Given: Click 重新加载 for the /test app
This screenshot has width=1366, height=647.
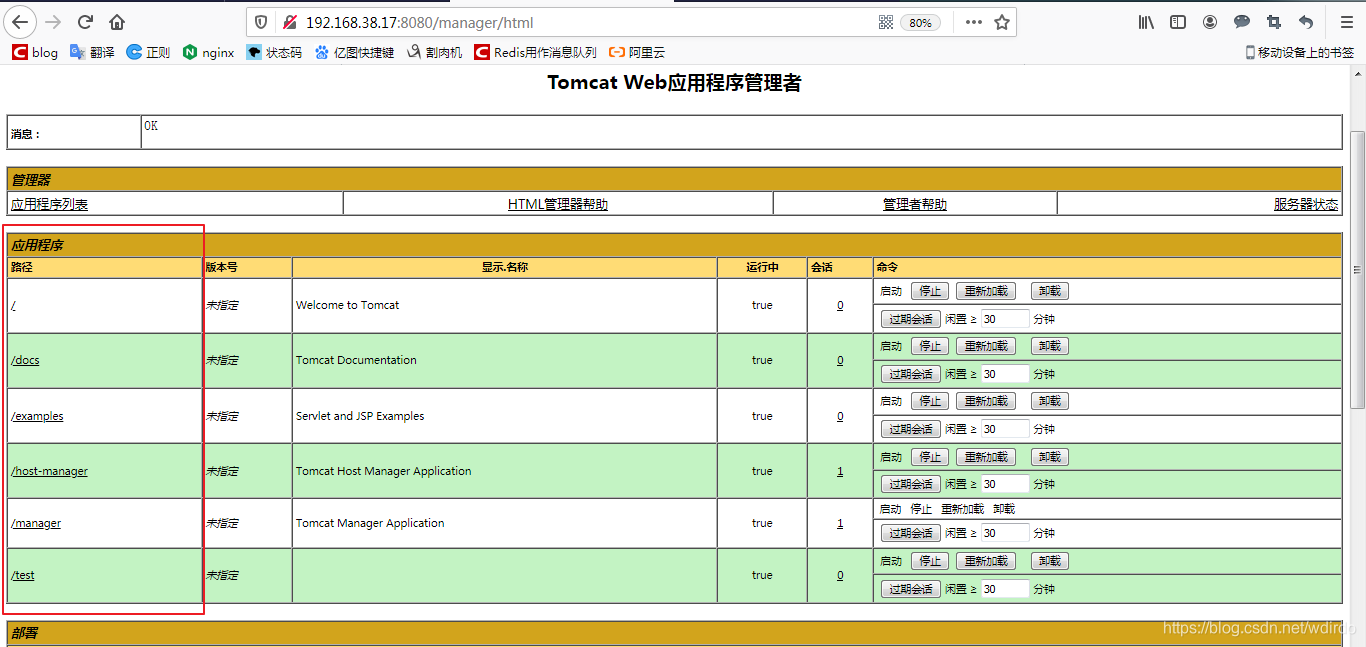Looking at the screenshot, I should 986,561.
